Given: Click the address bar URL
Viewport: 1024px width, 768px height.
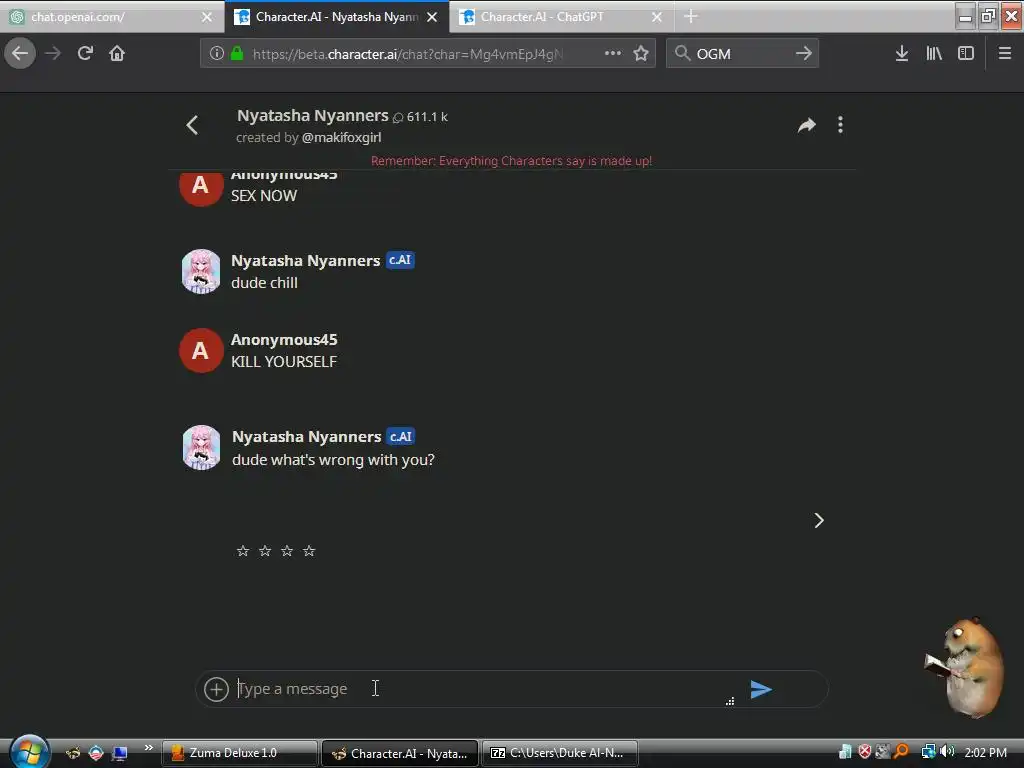Looking at the screenshot, I should coord(408,54).
